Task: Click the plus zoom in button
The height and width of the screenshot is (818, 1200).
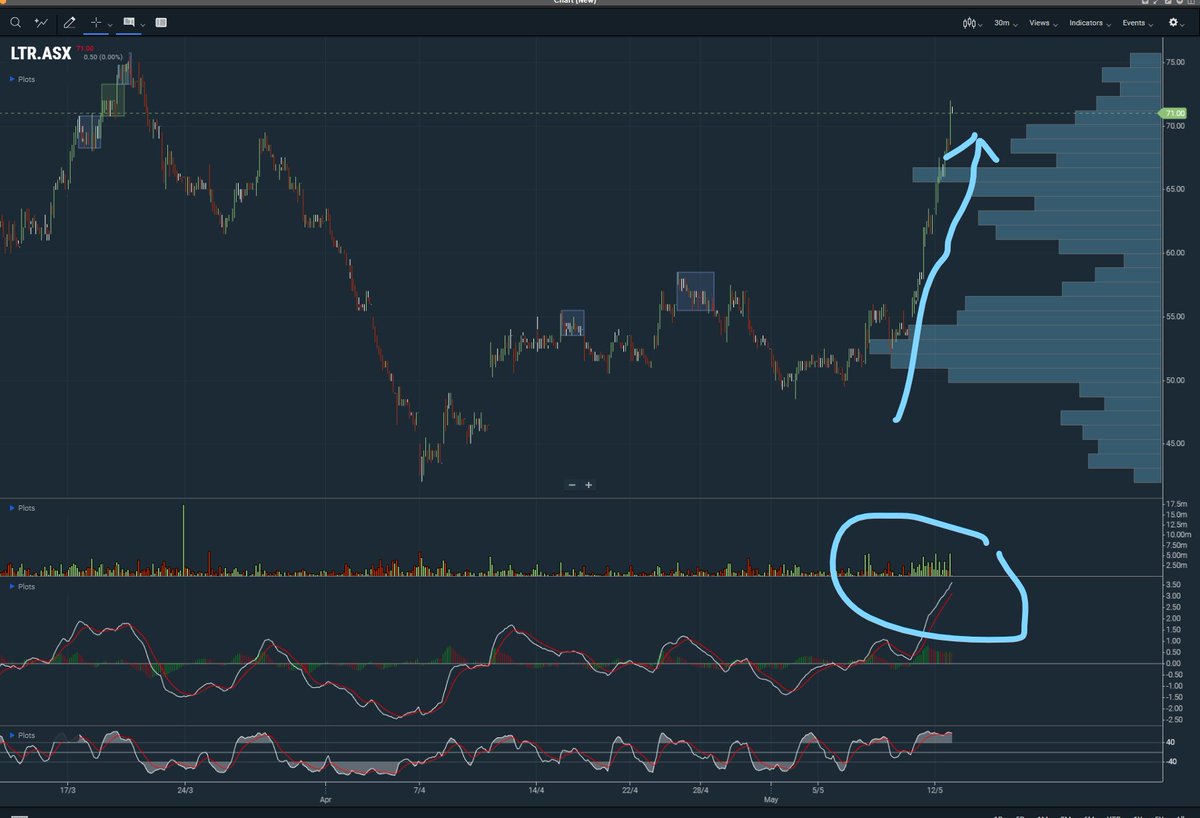Action: [x=589, y=485]
